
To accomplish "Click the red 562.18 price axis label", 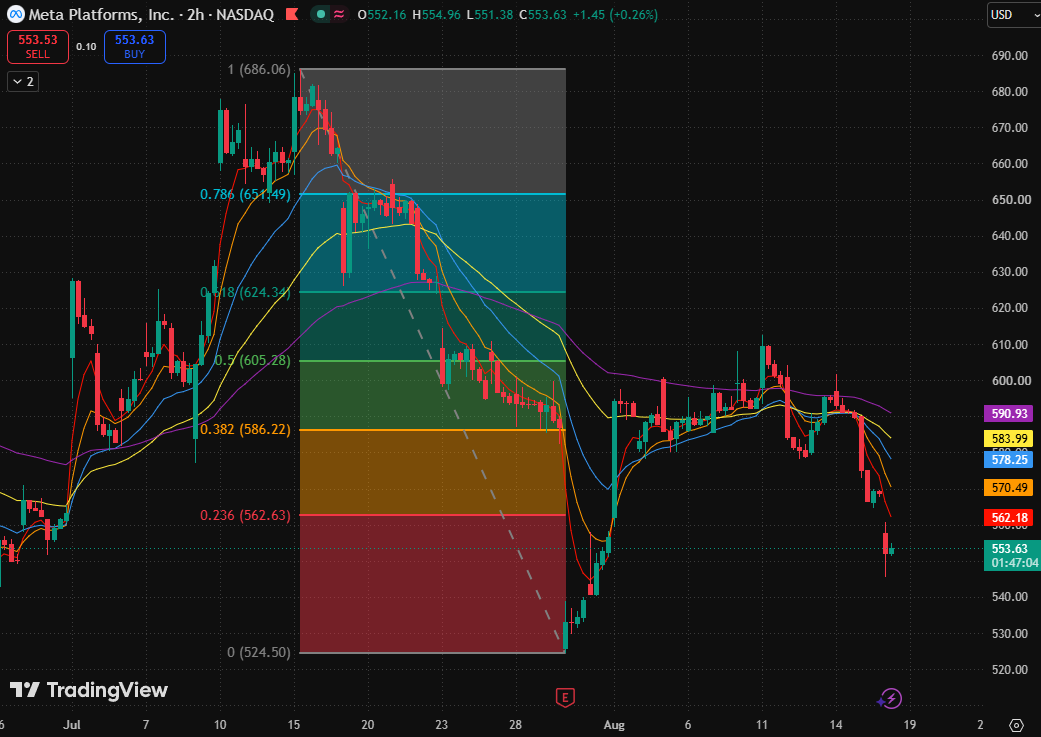I will point(1008,517).
